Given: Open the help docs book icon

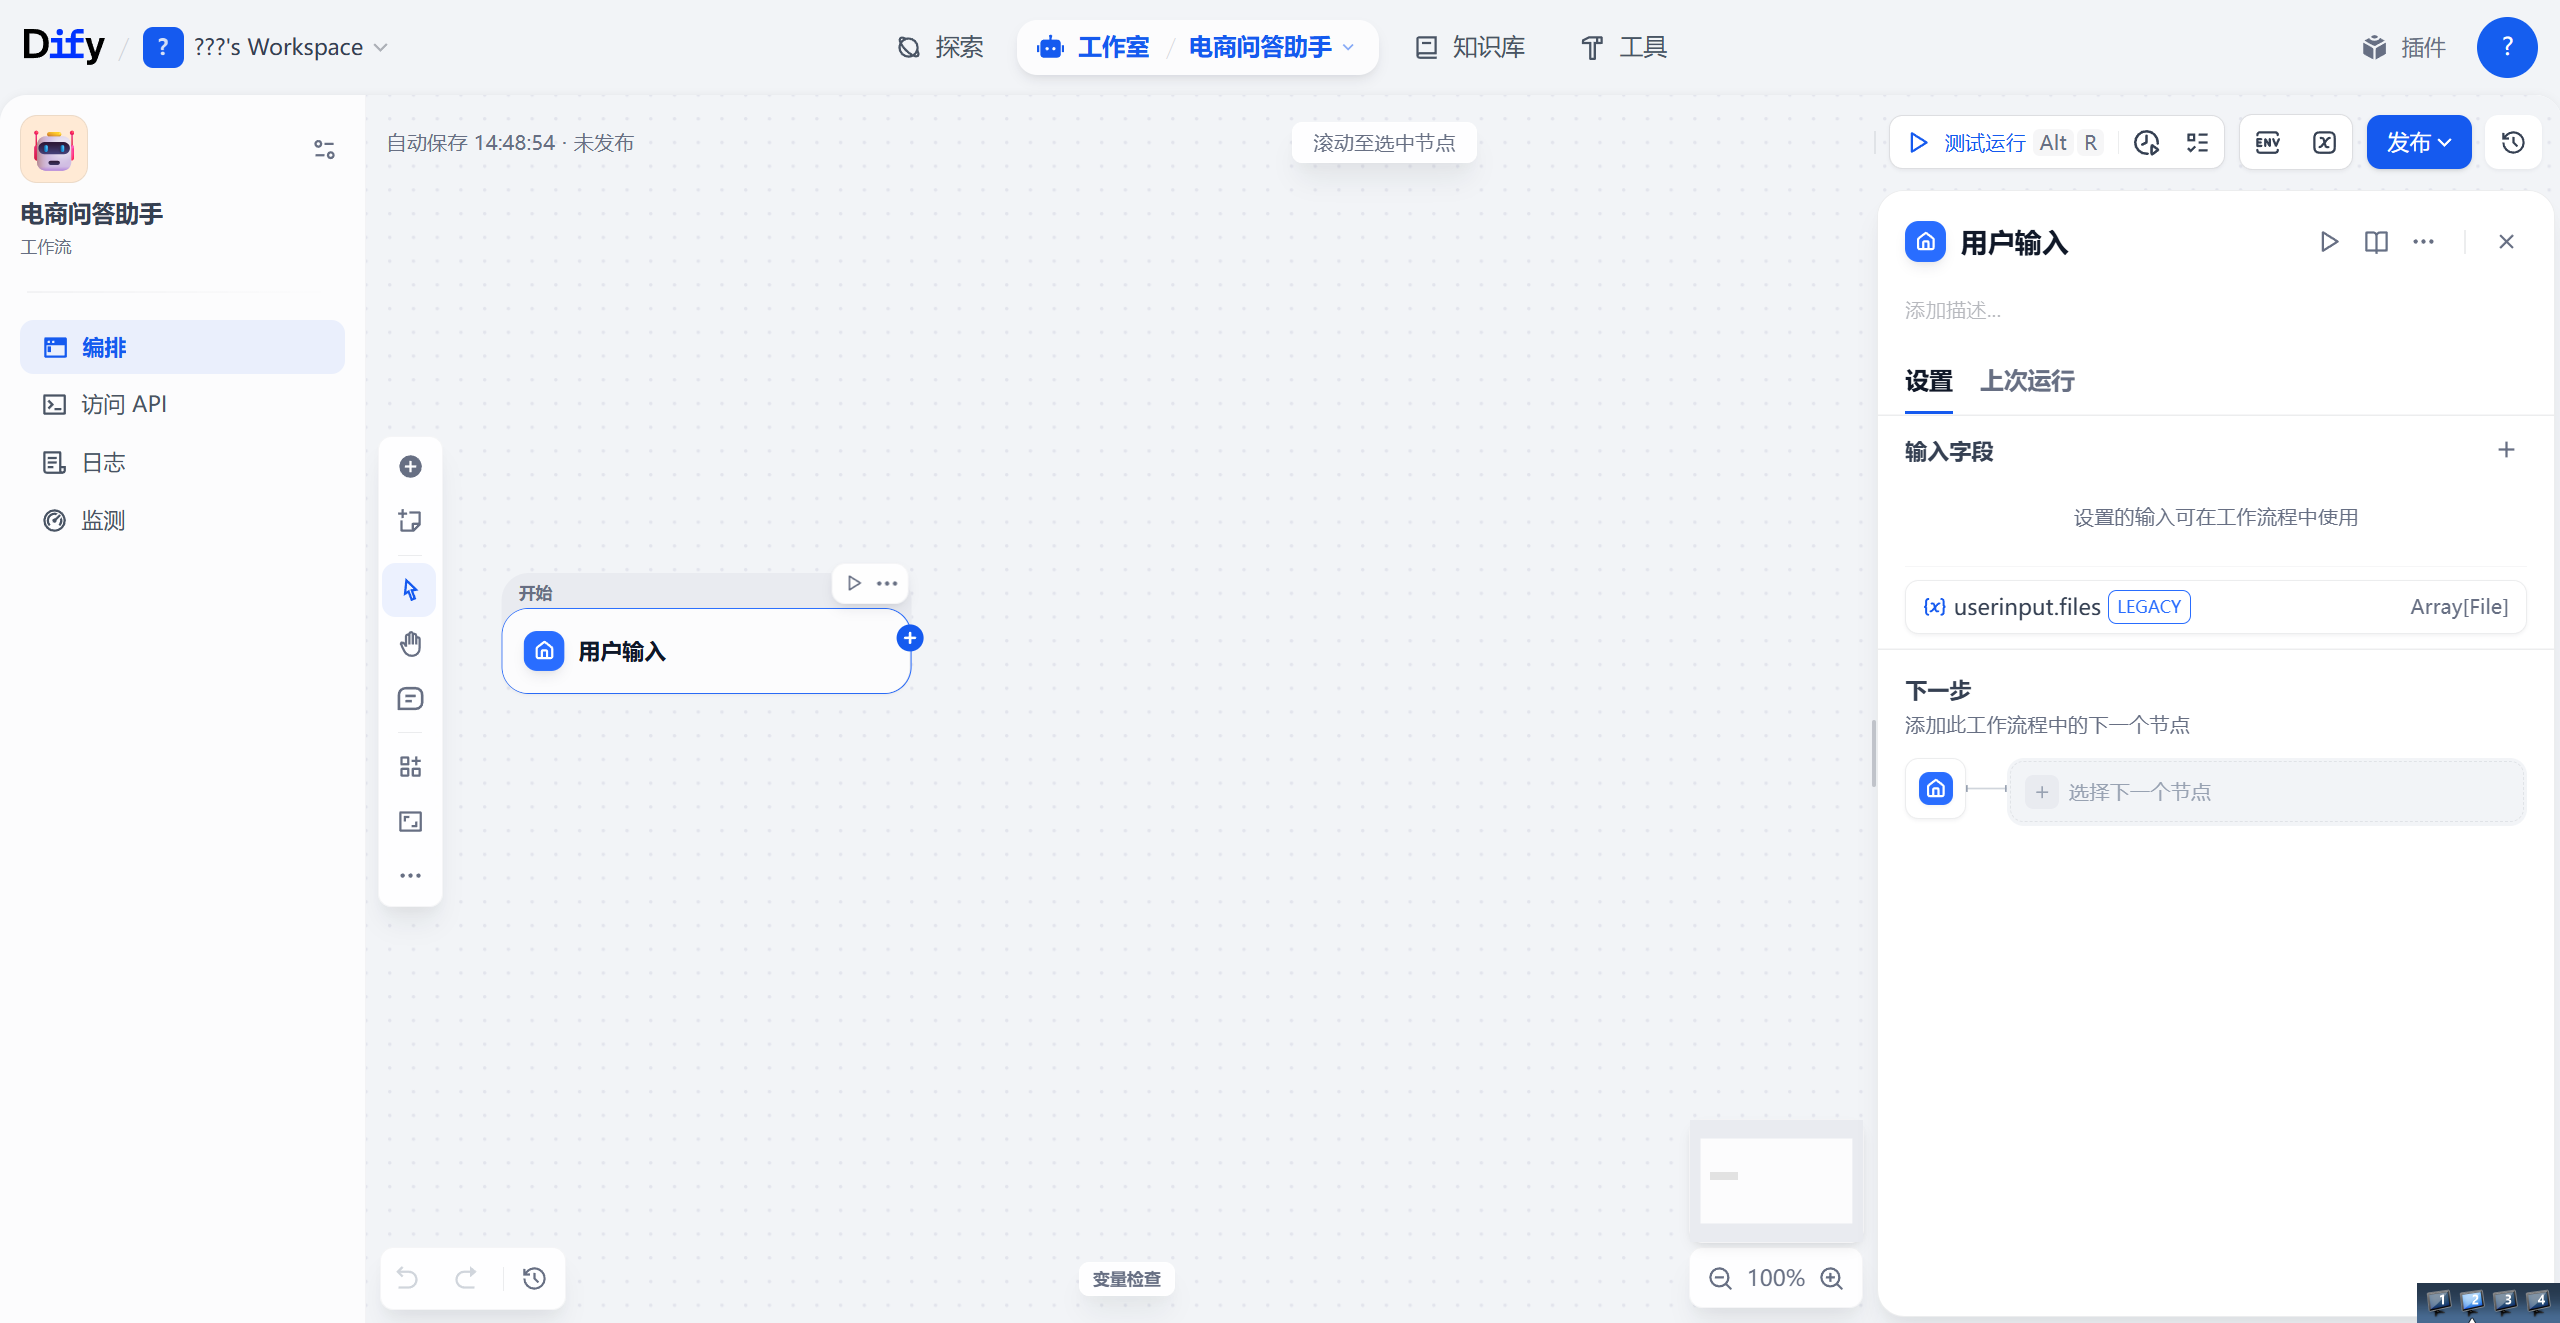Looking at the screenshot, I should tap(2376, 242).
